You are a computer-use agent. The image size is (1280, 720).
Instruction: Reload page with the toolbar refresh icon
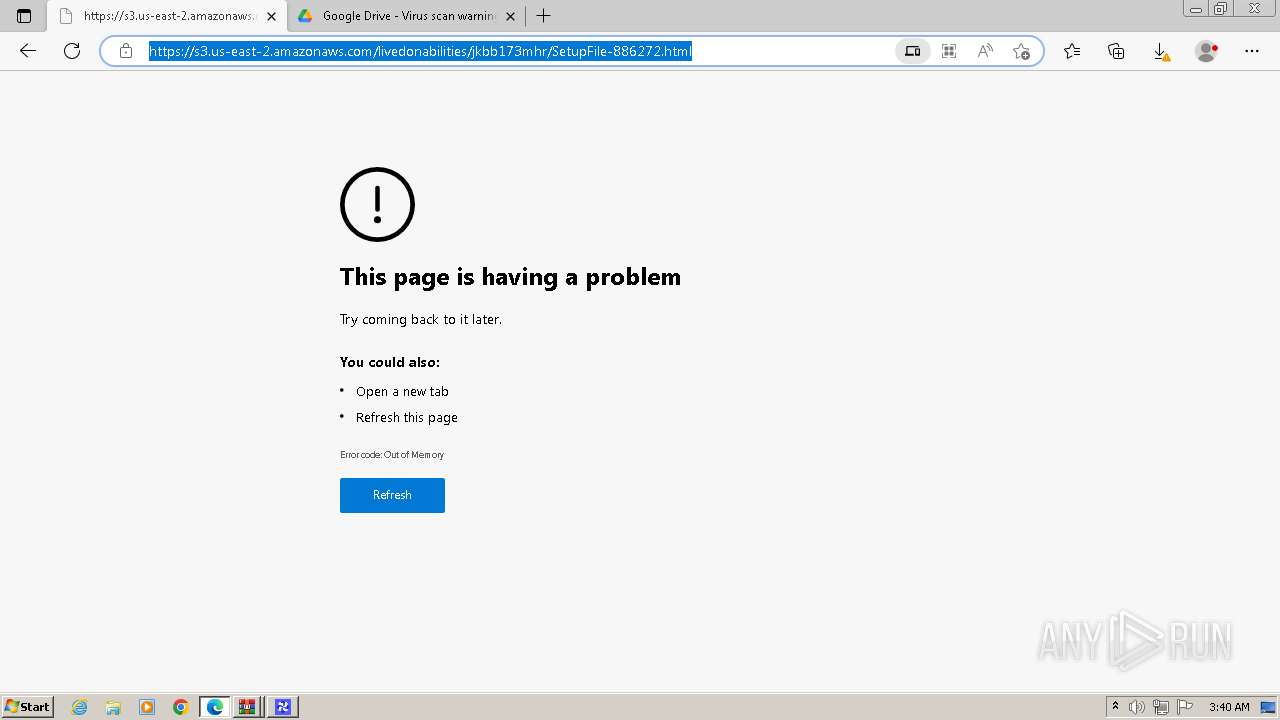[72, 51]
